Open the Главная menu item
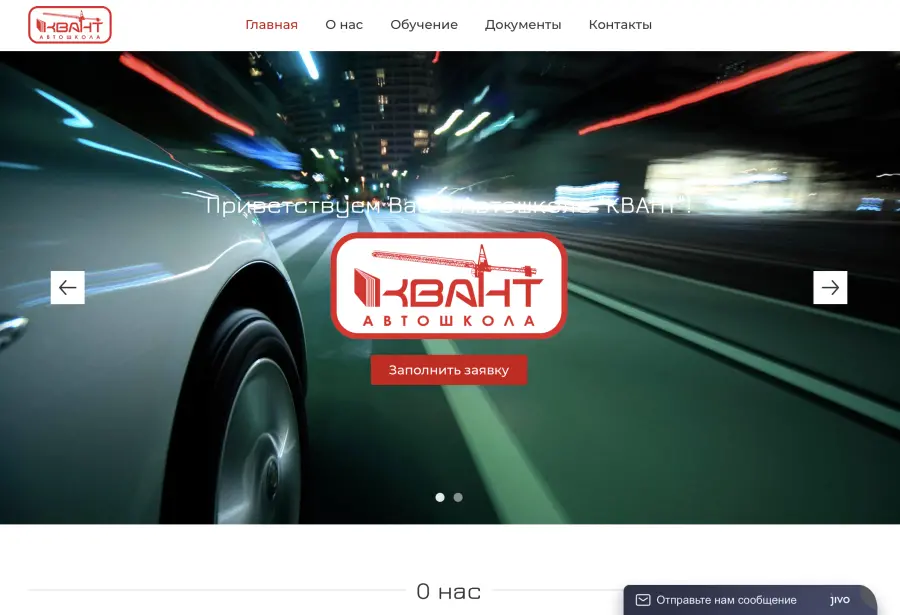The width and height of the screenshot is (900, 615). pyautogui.click(x=271, y=25)
